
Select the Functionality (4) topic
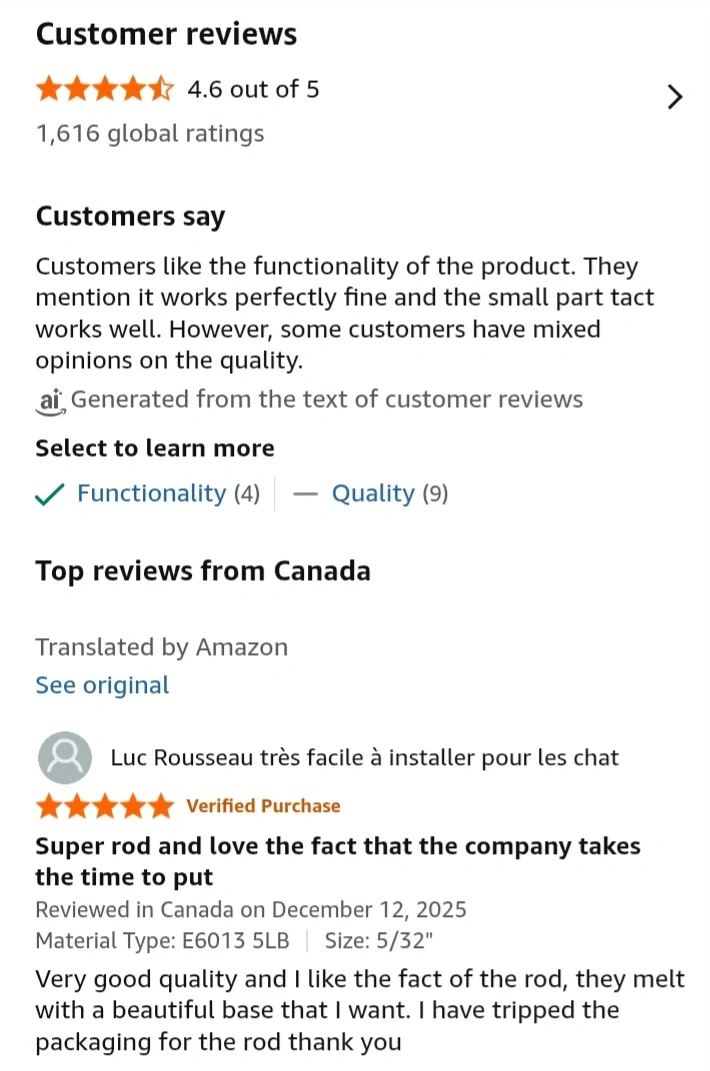click(x=168, y=494)
